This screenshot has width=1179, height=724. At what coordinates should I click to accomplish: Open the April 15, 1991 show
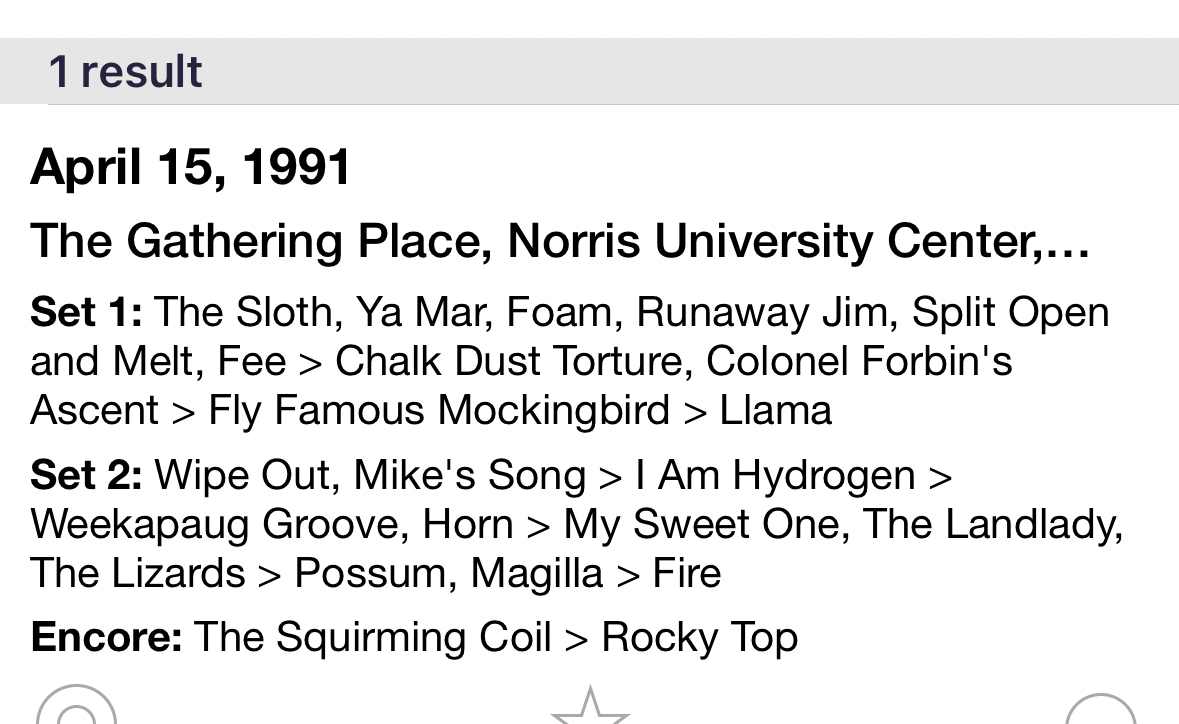click(x=191, y=167)
